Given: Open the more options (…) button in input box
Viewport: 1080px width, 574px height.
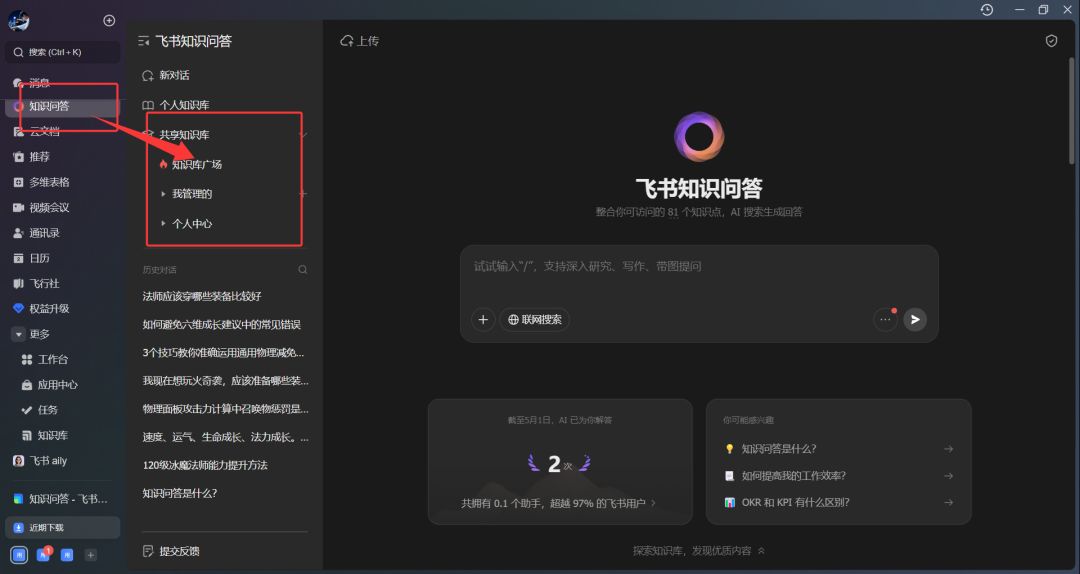Looking at the screenshot, I should (885, 320).
